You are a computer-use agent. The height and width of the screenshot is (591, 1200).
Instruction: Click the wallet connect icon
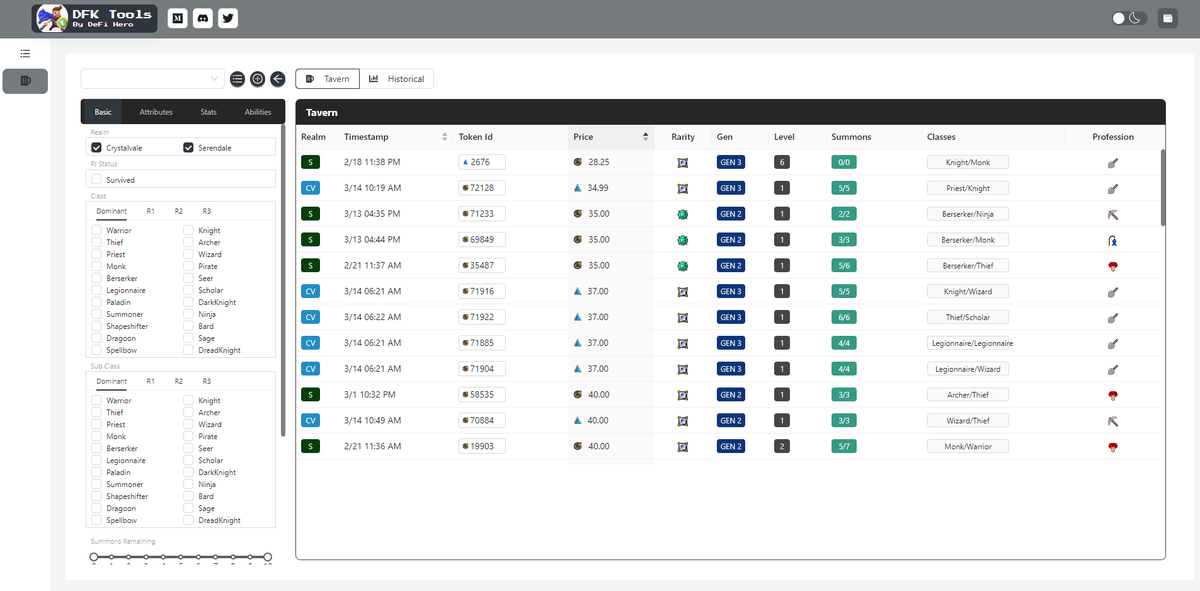click(x=1167, y=18)
